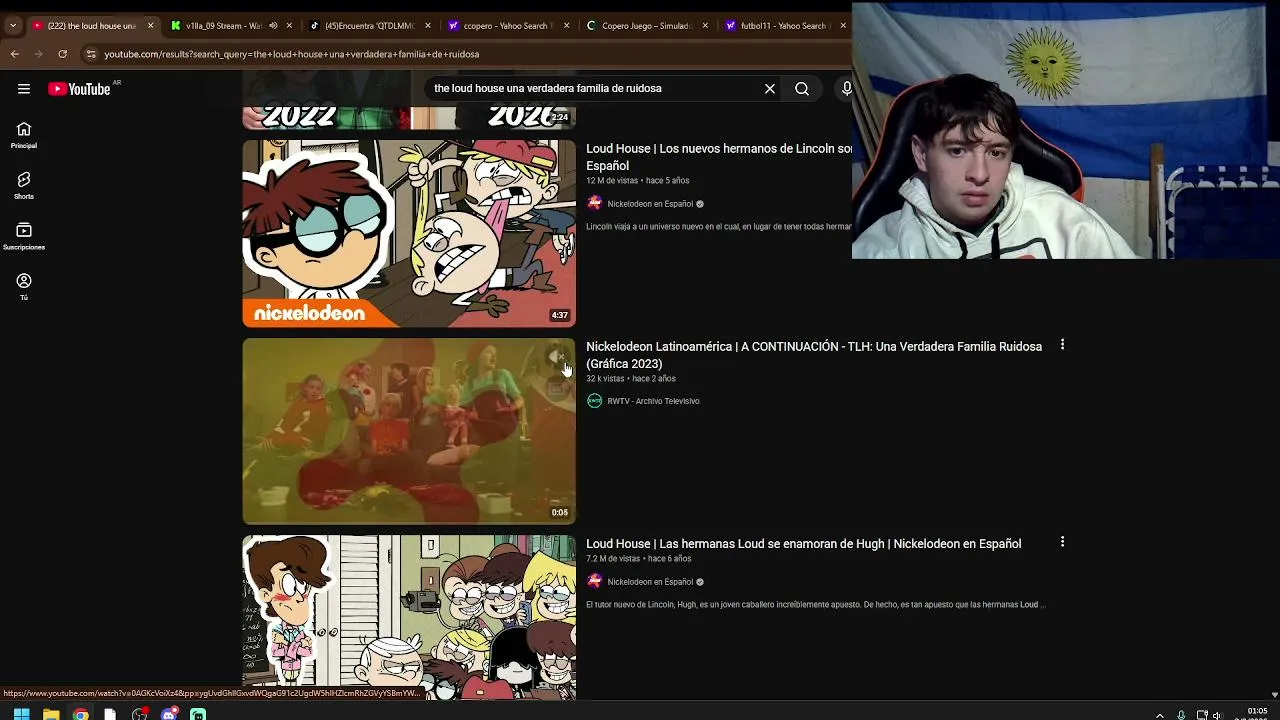Start voice search with microphone icon

coord(846,88)
